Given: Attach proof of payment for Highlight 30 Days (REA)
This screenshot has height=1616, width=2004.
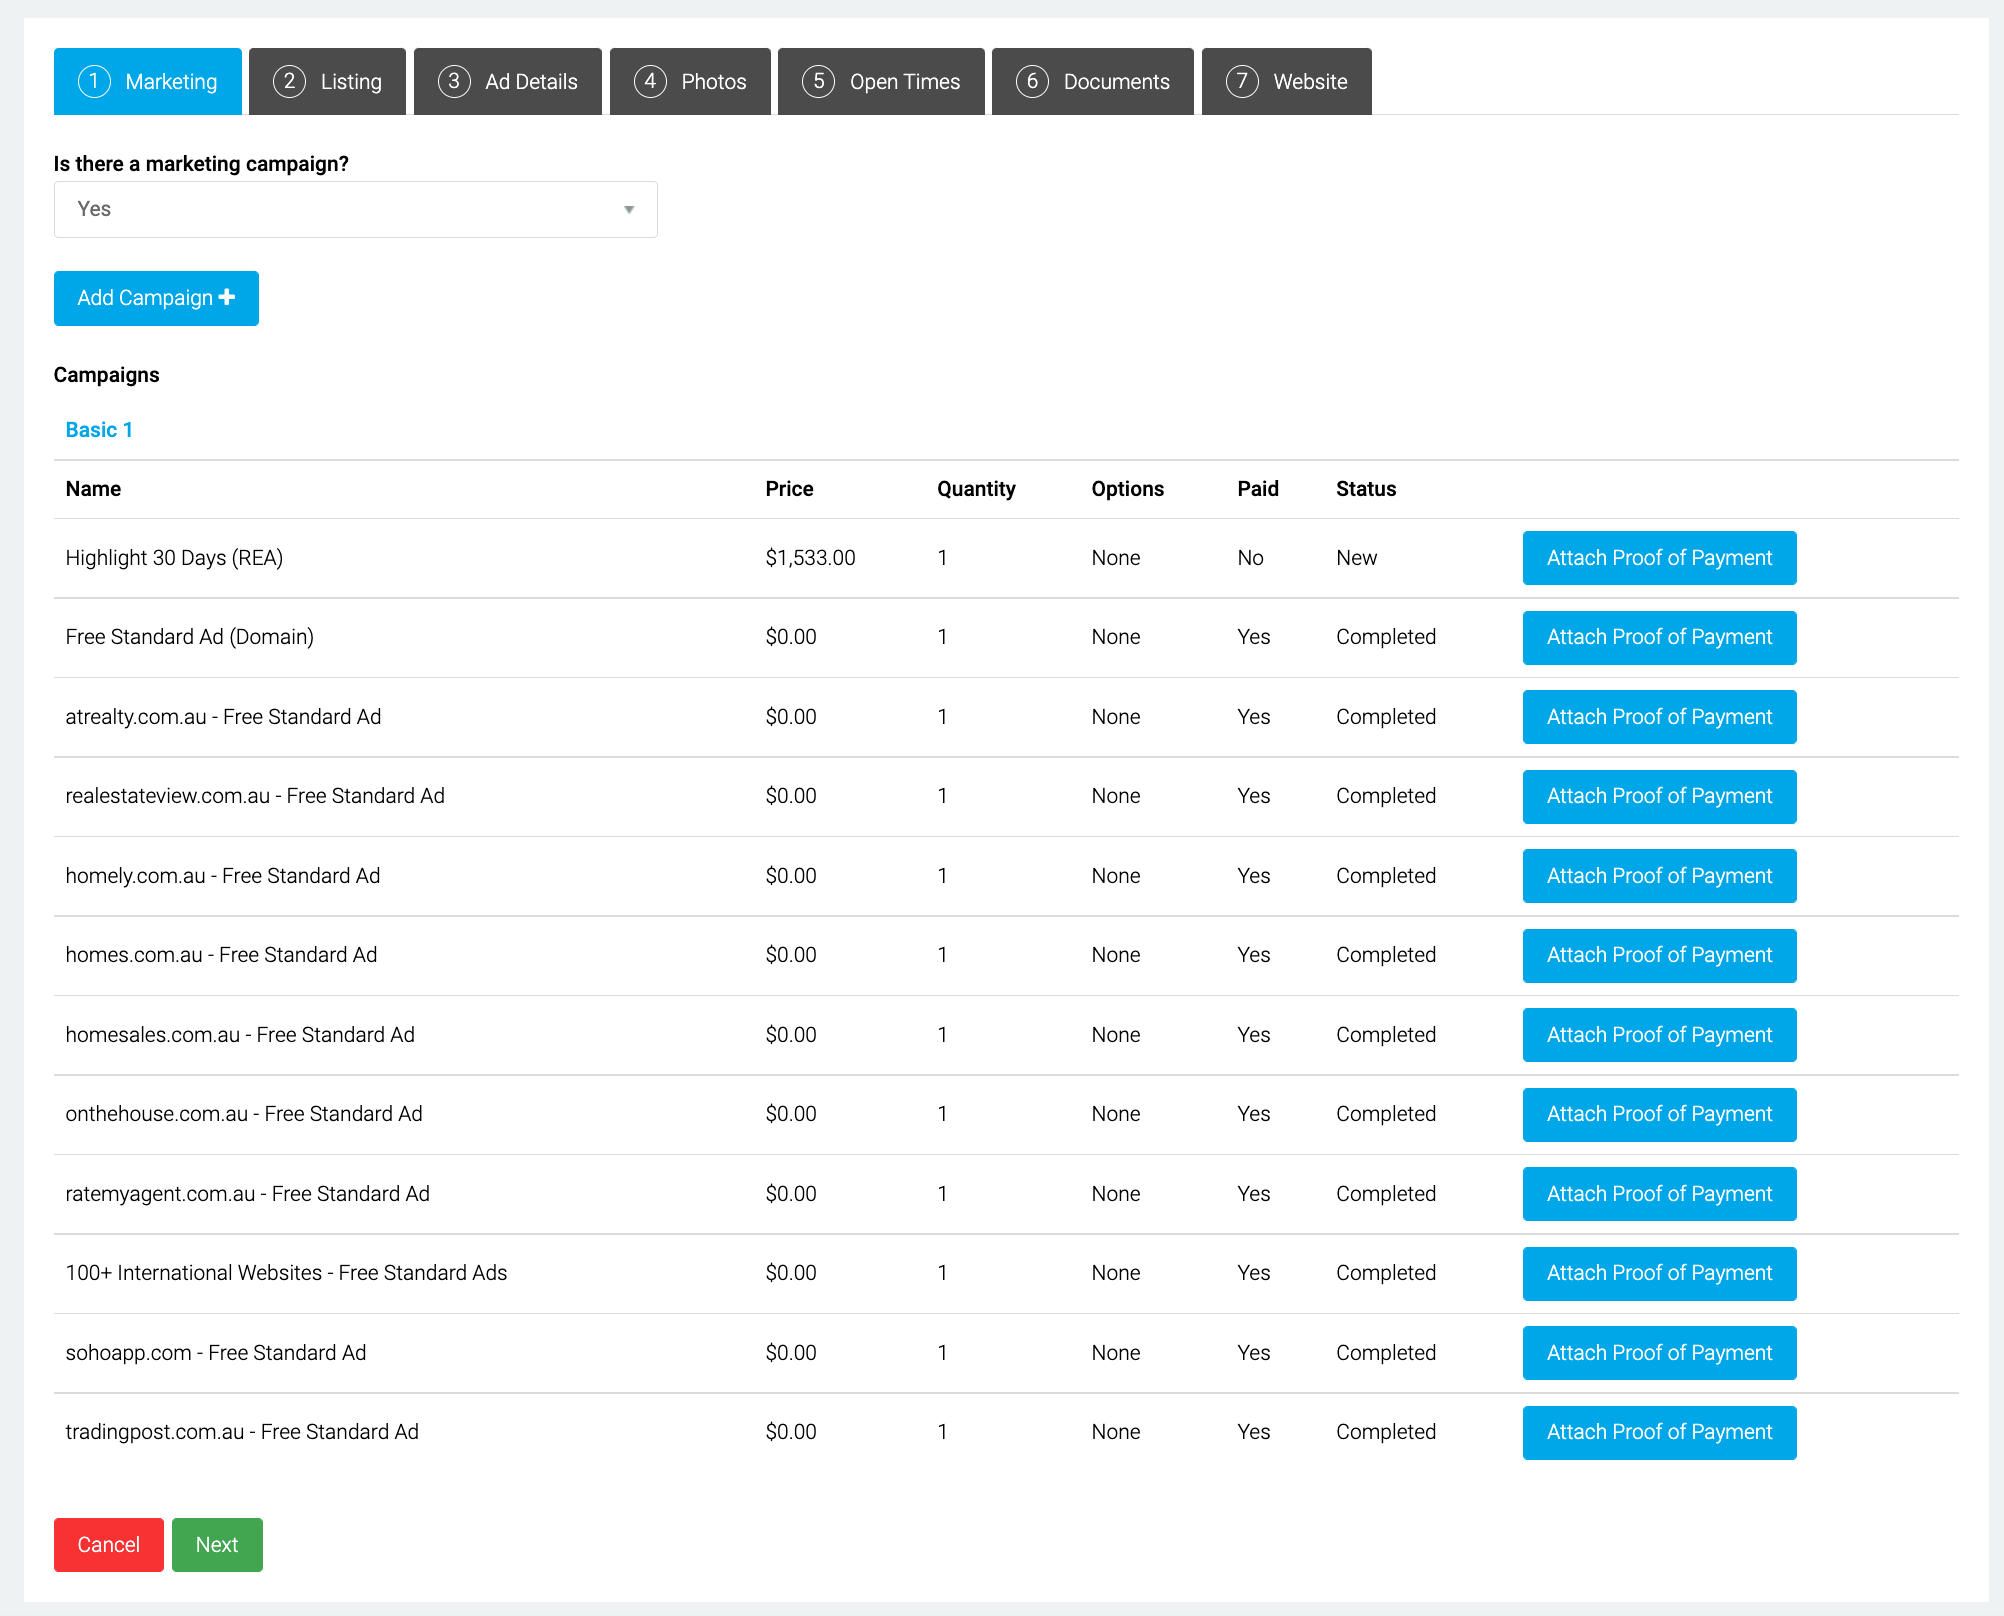Looking at the screenshot, I should (x=1659, y=558).
